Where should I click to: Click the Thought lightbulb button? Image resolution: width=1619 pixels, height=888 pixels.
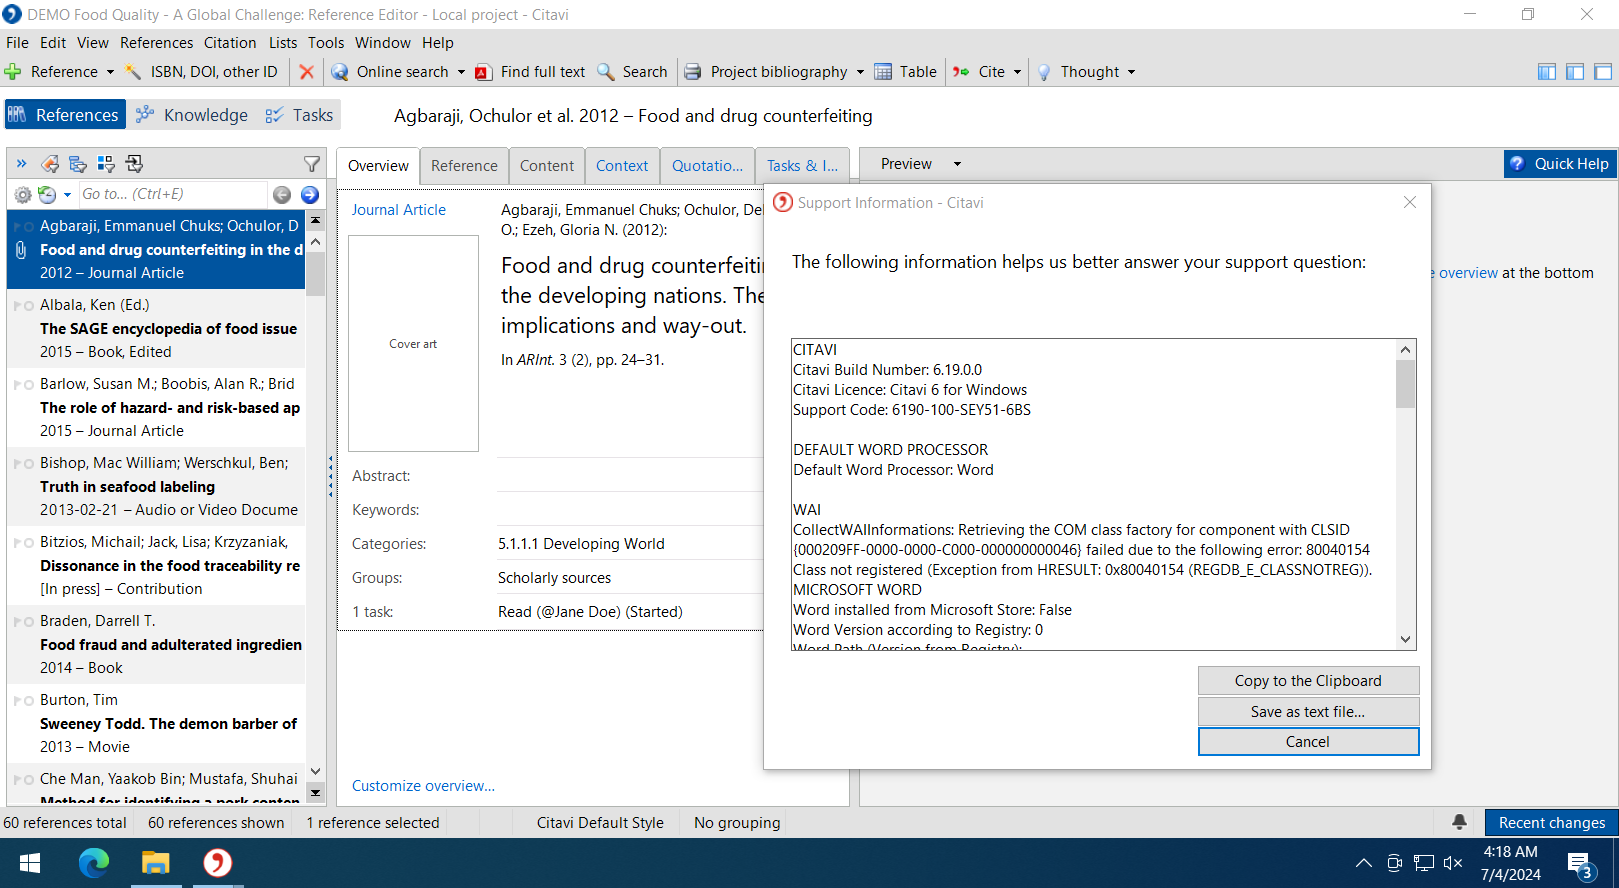[x=1079, y=72]
